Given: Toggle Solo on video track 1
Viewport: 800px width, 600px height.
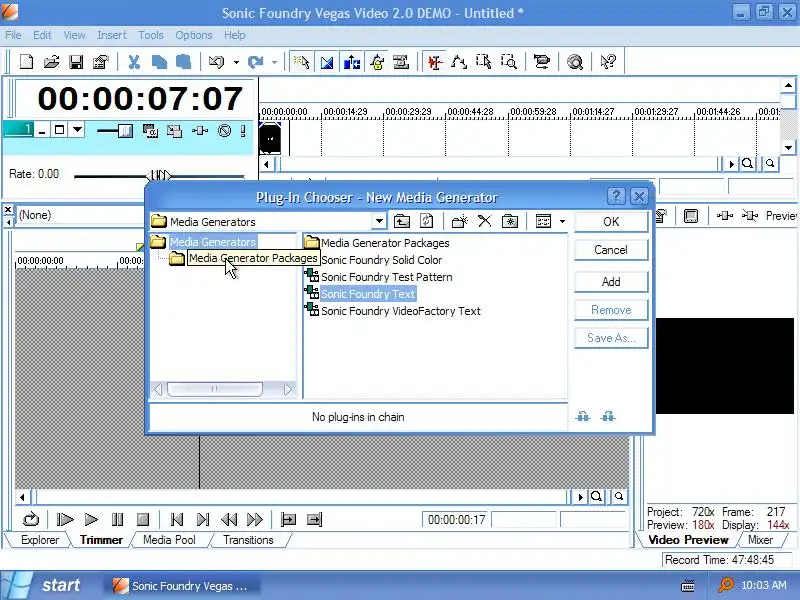Looking at the screenshot, I should tap(243, 131).
